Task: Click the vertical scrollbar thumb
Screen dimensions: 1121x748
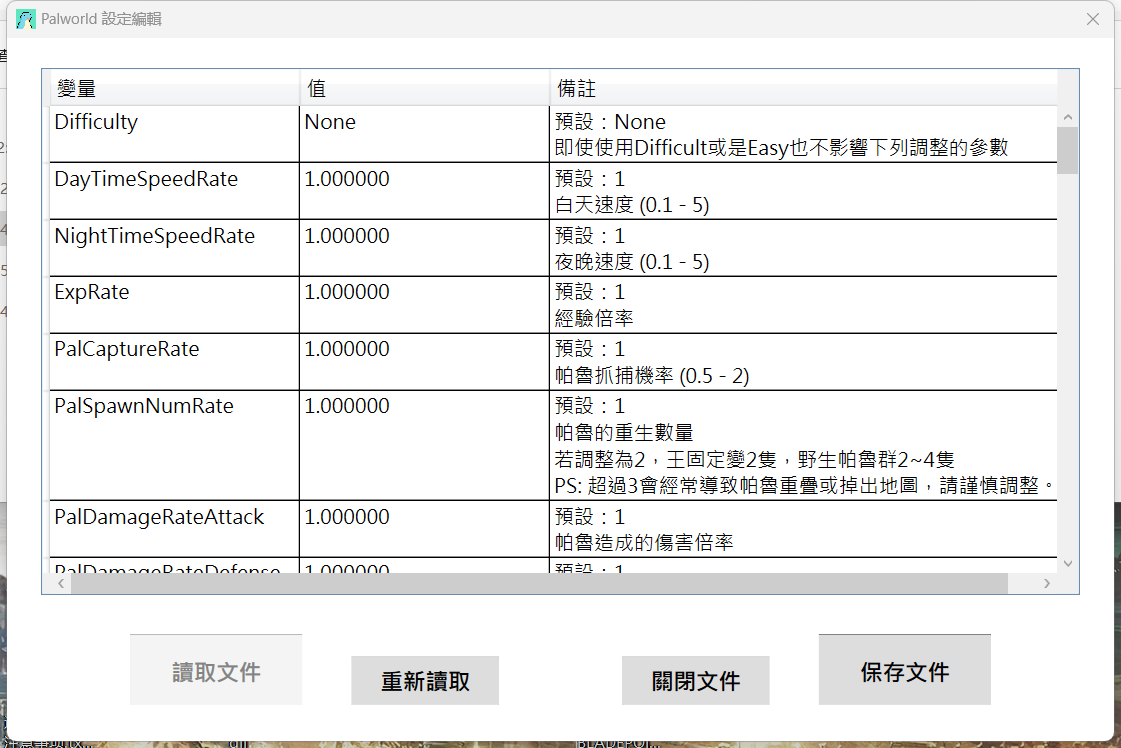Action: point(1068,150)
